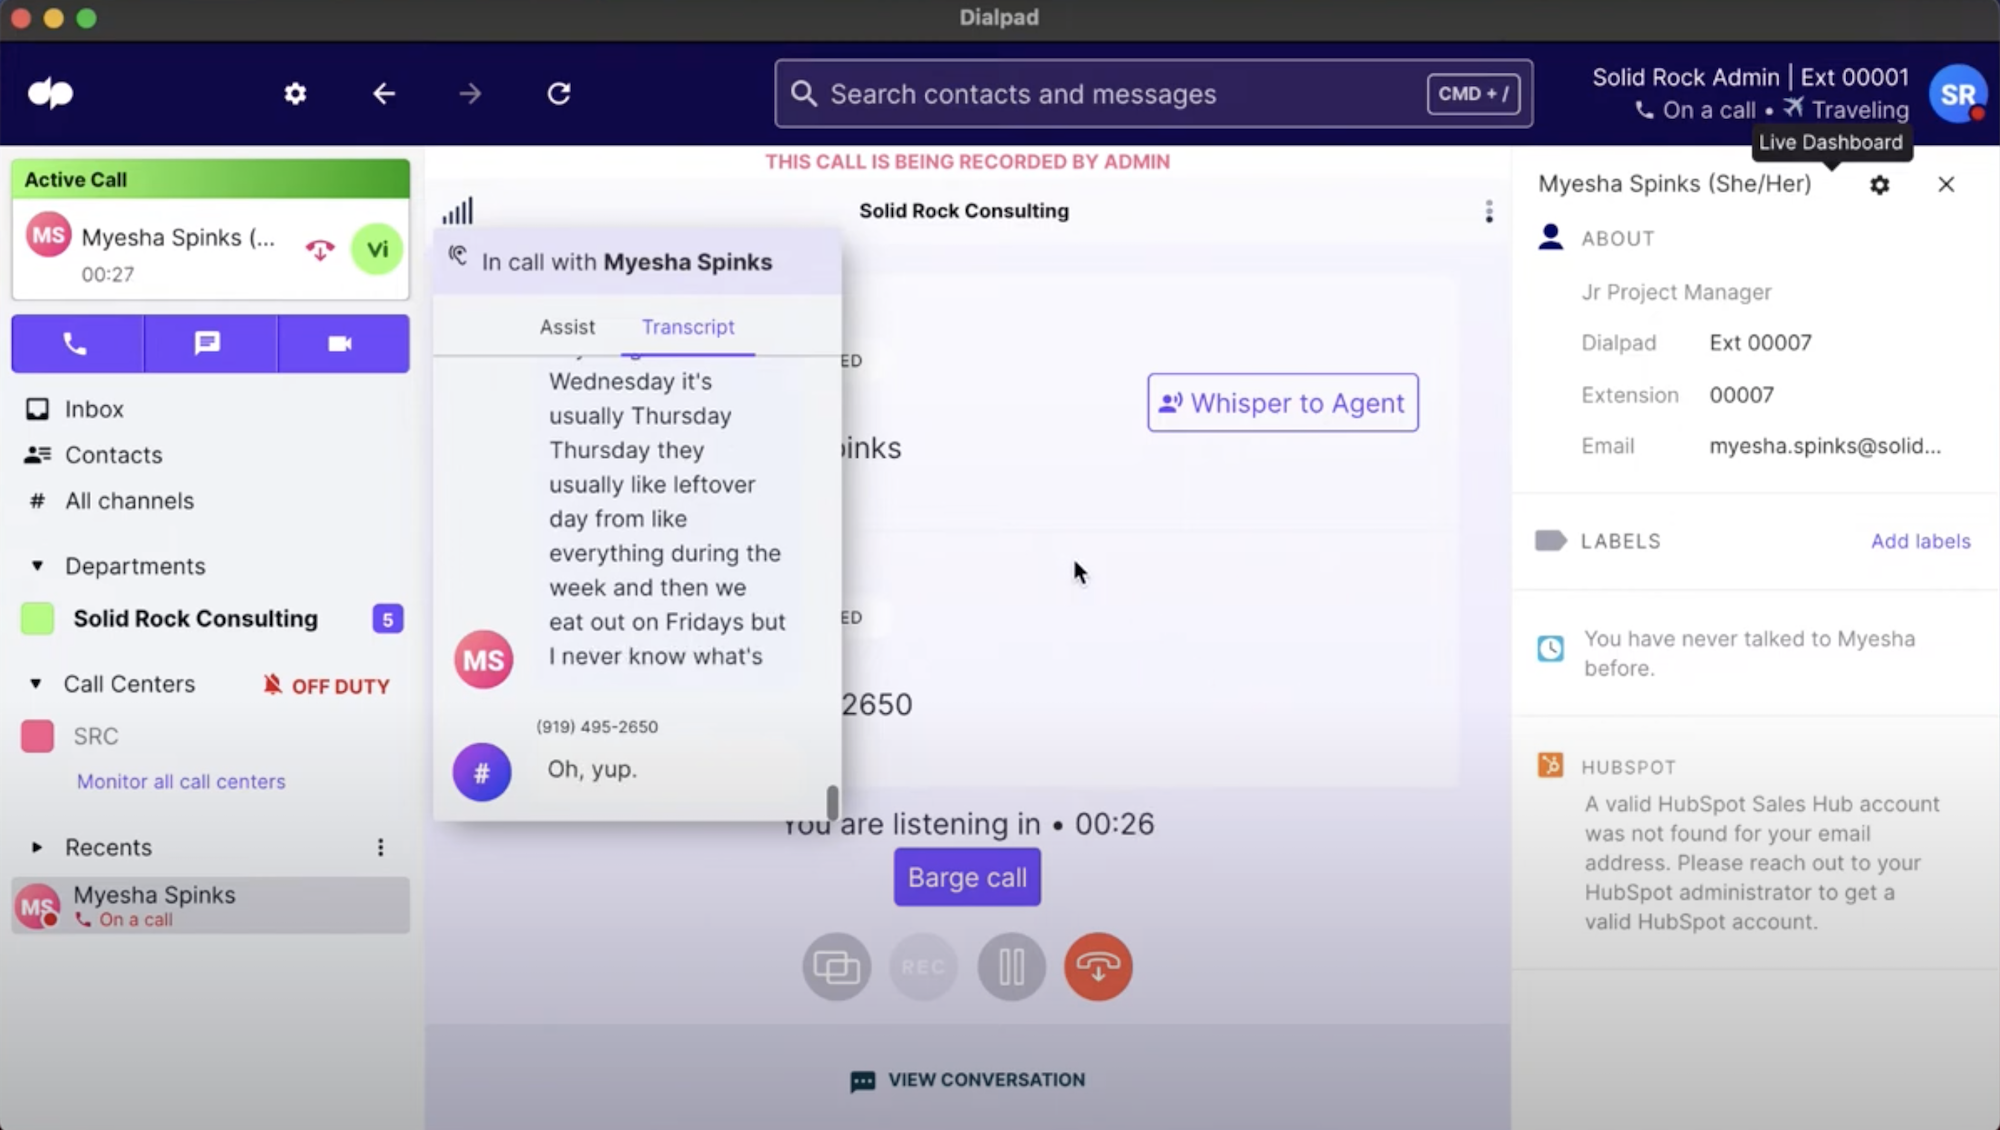Screen dimensions: 2000x1130
Task: Click the MS avatar in transcript
Action: (484, 660)
